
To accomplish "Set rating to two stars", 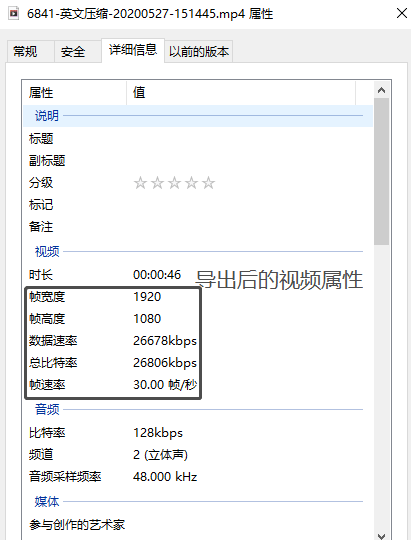I will [x=157, y=183].
